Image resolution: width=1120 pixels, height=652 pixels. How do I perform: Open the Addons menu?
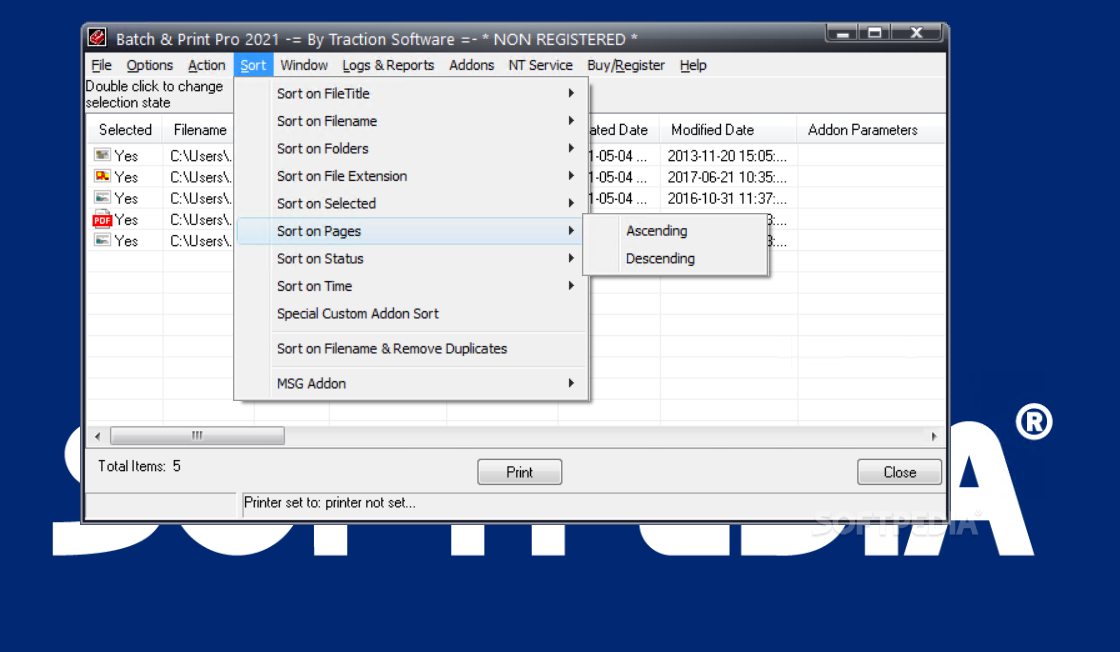coord(471,65)
